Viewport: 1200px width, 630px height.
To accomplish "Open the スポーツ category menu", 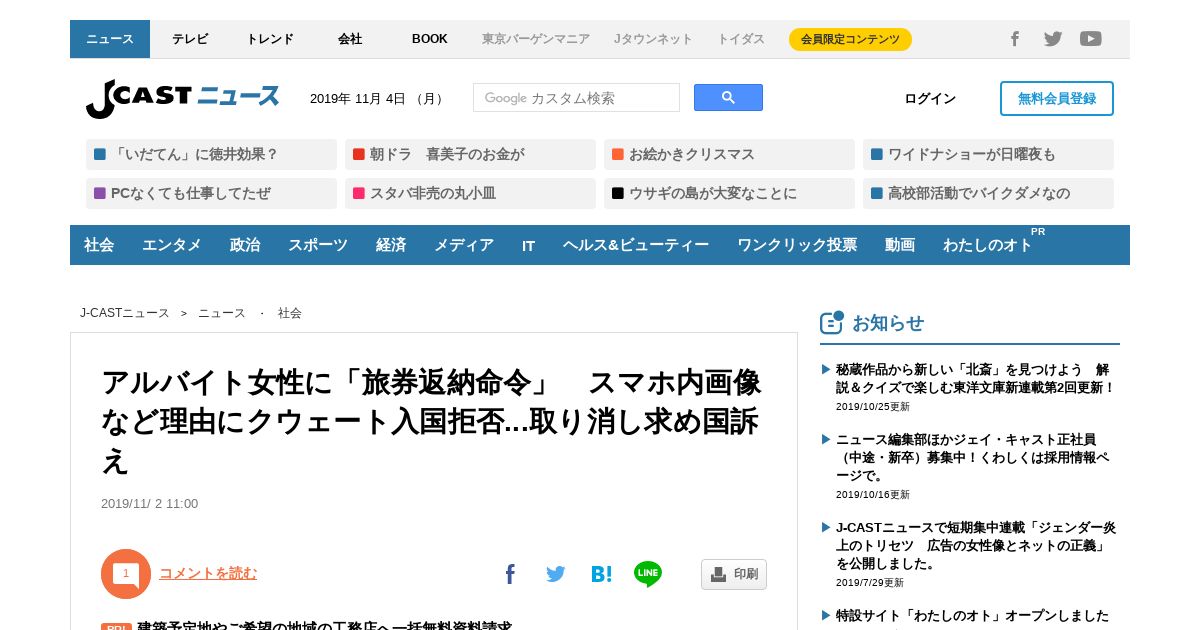I will coord(318,245).
